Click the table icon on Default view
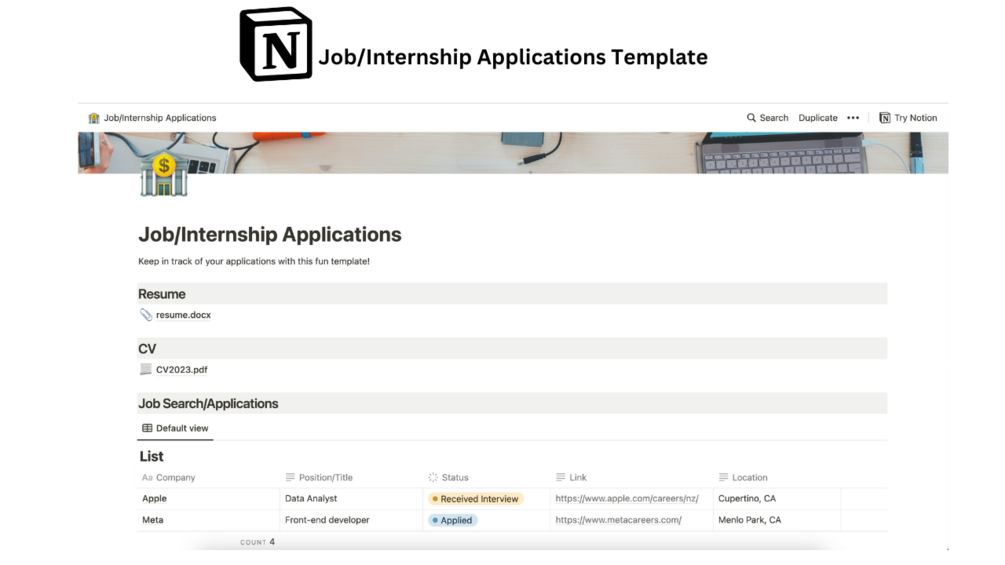 [147, 428]
